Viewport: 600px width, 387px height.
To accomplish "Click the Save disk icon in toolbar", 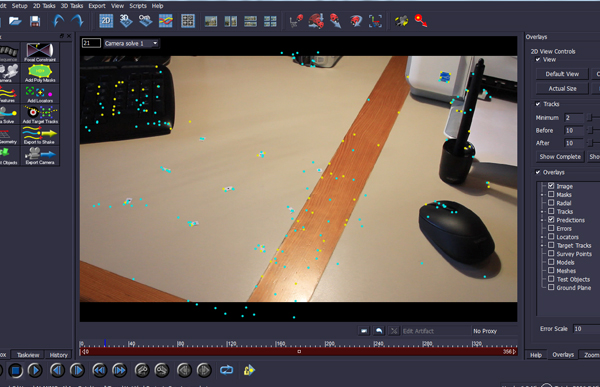I will coord(35,21).
